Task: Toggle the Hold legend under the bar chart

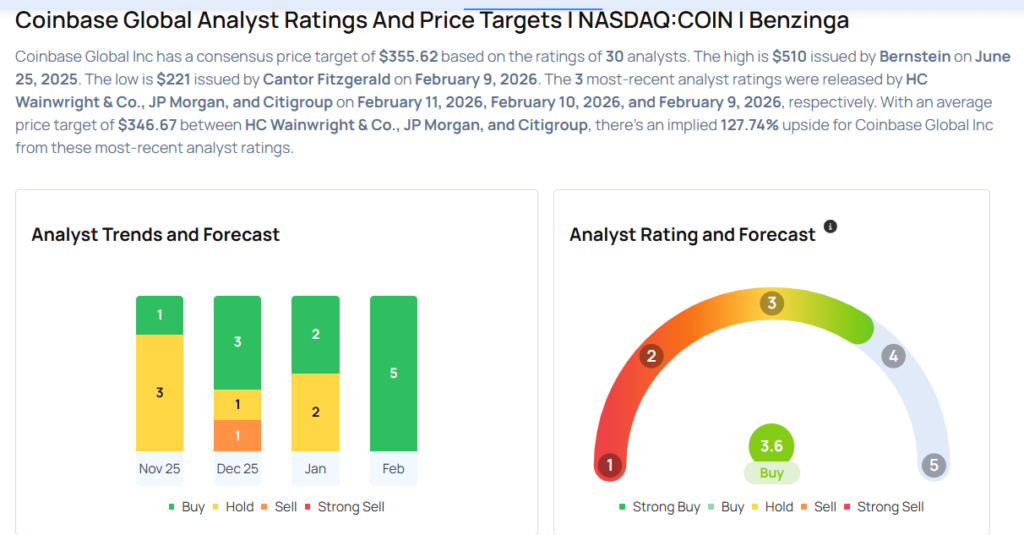Action: [x=233, y=507]
